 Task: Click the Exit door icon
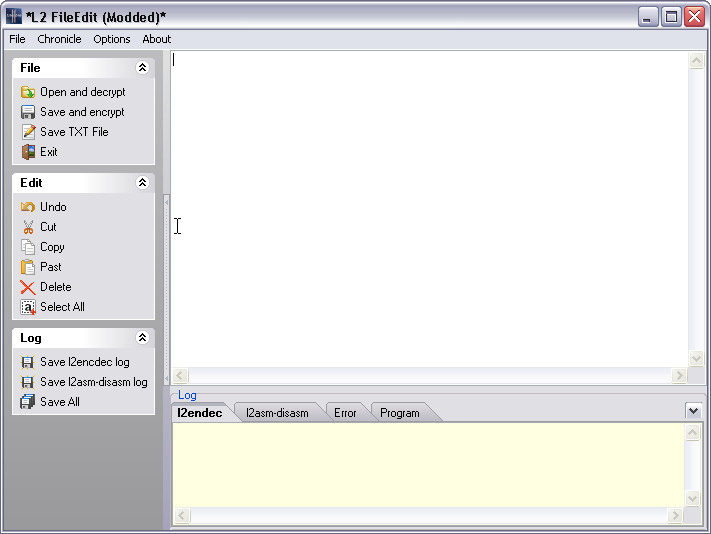tap(28, 152)
